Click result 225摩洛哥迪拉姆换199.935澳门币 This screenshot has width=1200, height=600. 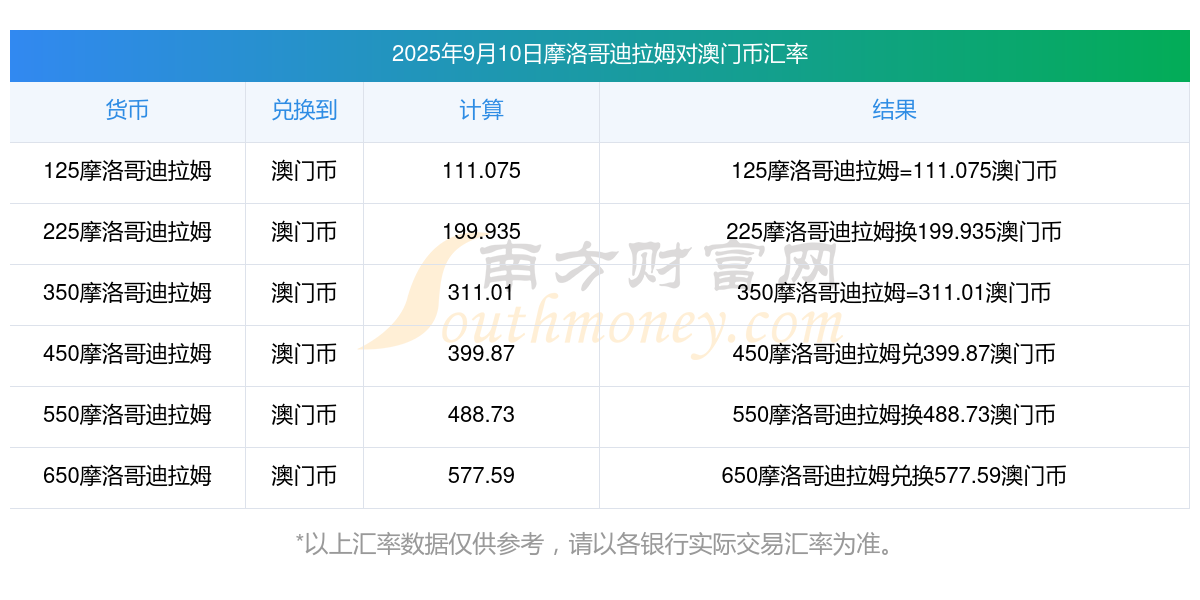point(894,232)
